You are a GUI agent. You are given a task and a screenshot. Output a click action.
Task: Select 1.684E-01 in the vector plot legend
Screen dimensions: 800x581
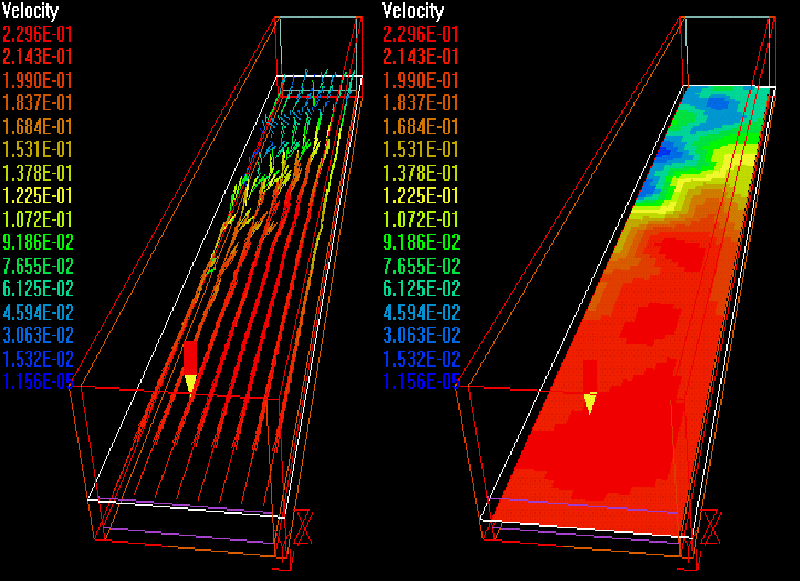37,126
